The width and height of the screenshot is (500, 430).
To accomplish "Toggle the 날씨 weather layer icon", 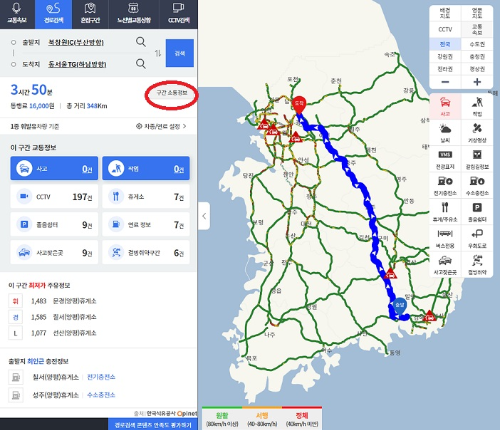I will (x=445, y=132).
